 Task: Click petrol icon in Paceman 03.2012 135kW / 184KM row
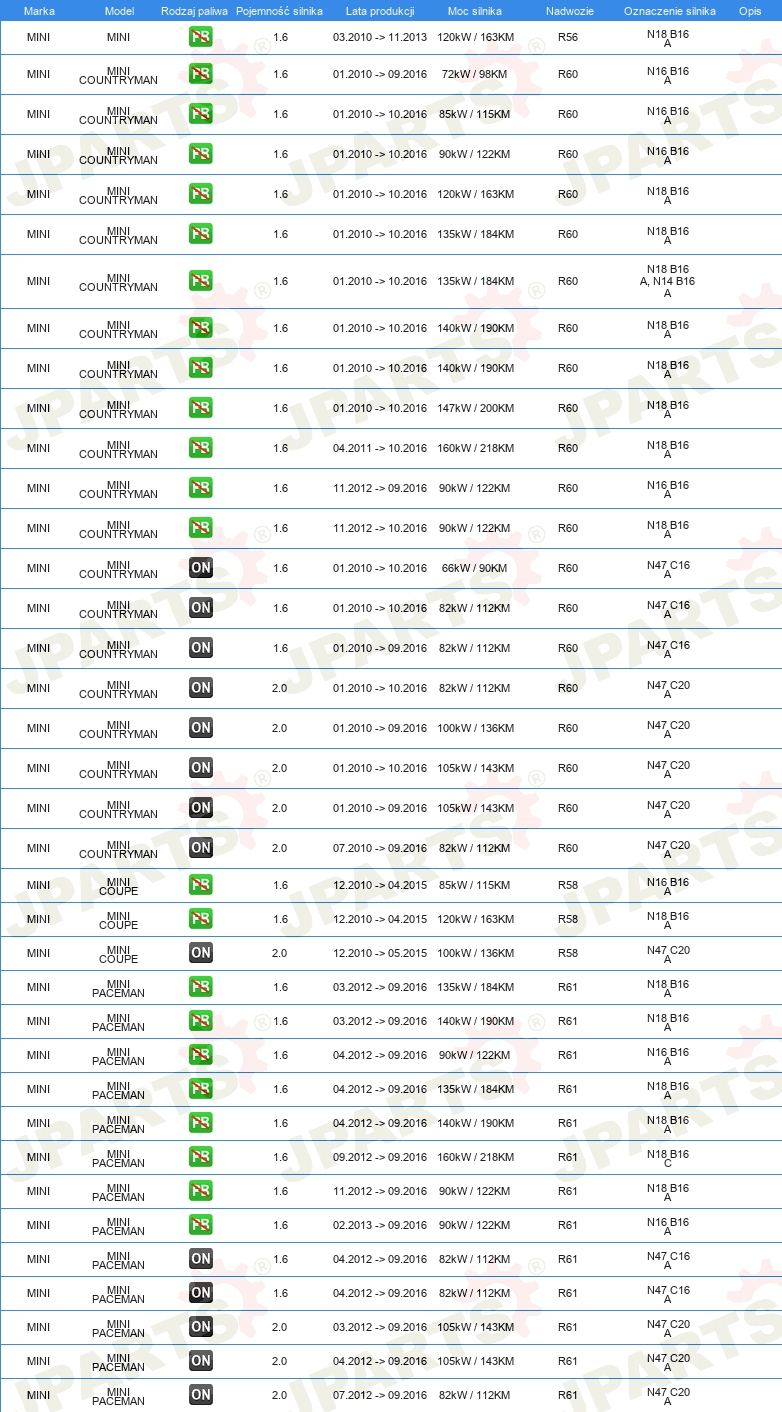[201, 987]
